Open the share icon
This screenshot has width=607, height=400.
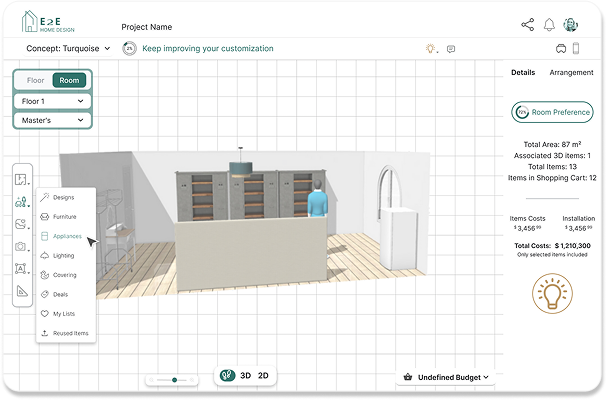(527, 24)
